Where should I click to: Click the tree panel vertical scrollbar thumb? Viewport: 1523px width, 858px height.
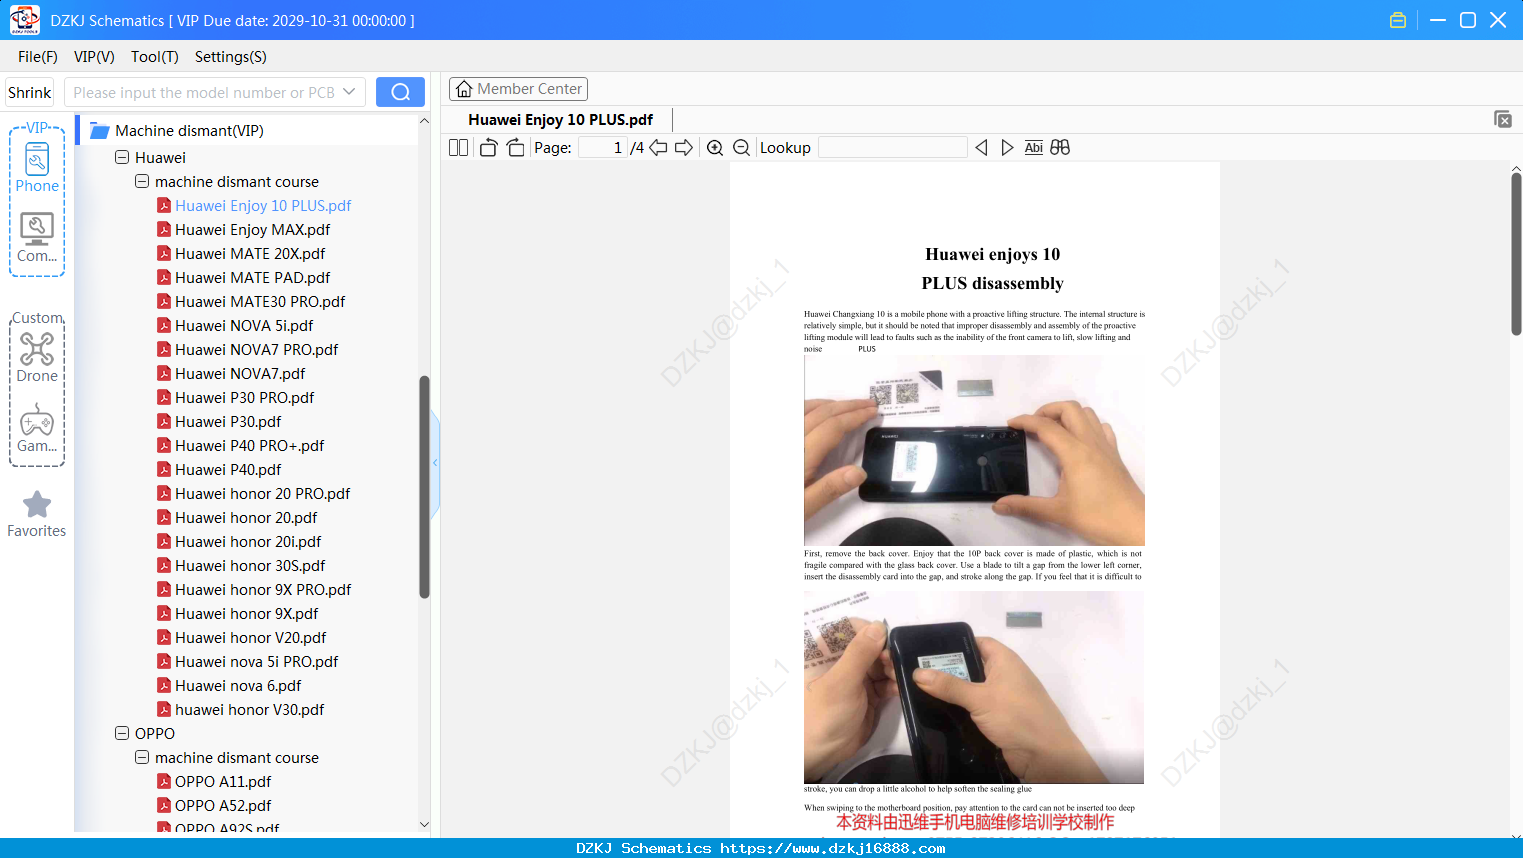424,487
